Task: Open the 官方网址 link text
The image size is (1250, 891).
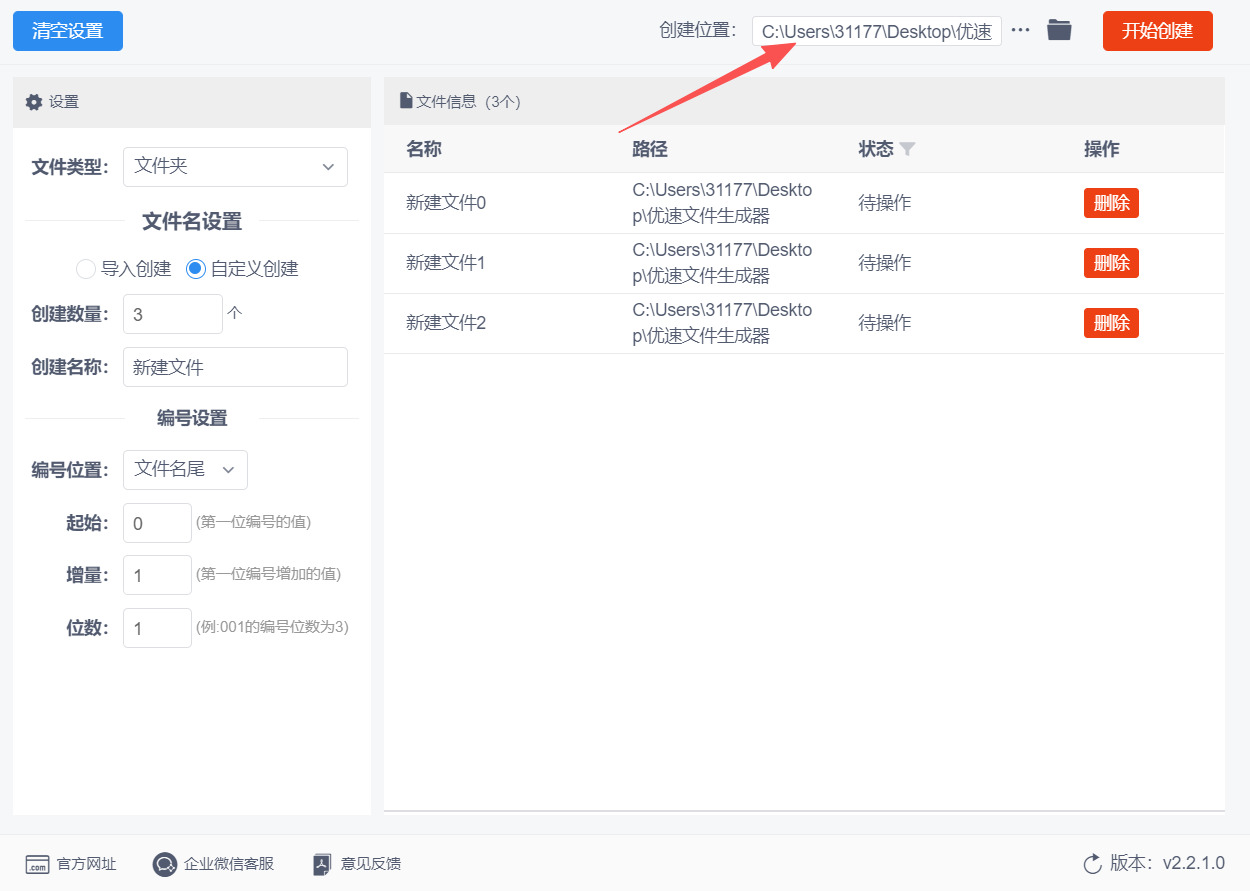Action: 86,864
